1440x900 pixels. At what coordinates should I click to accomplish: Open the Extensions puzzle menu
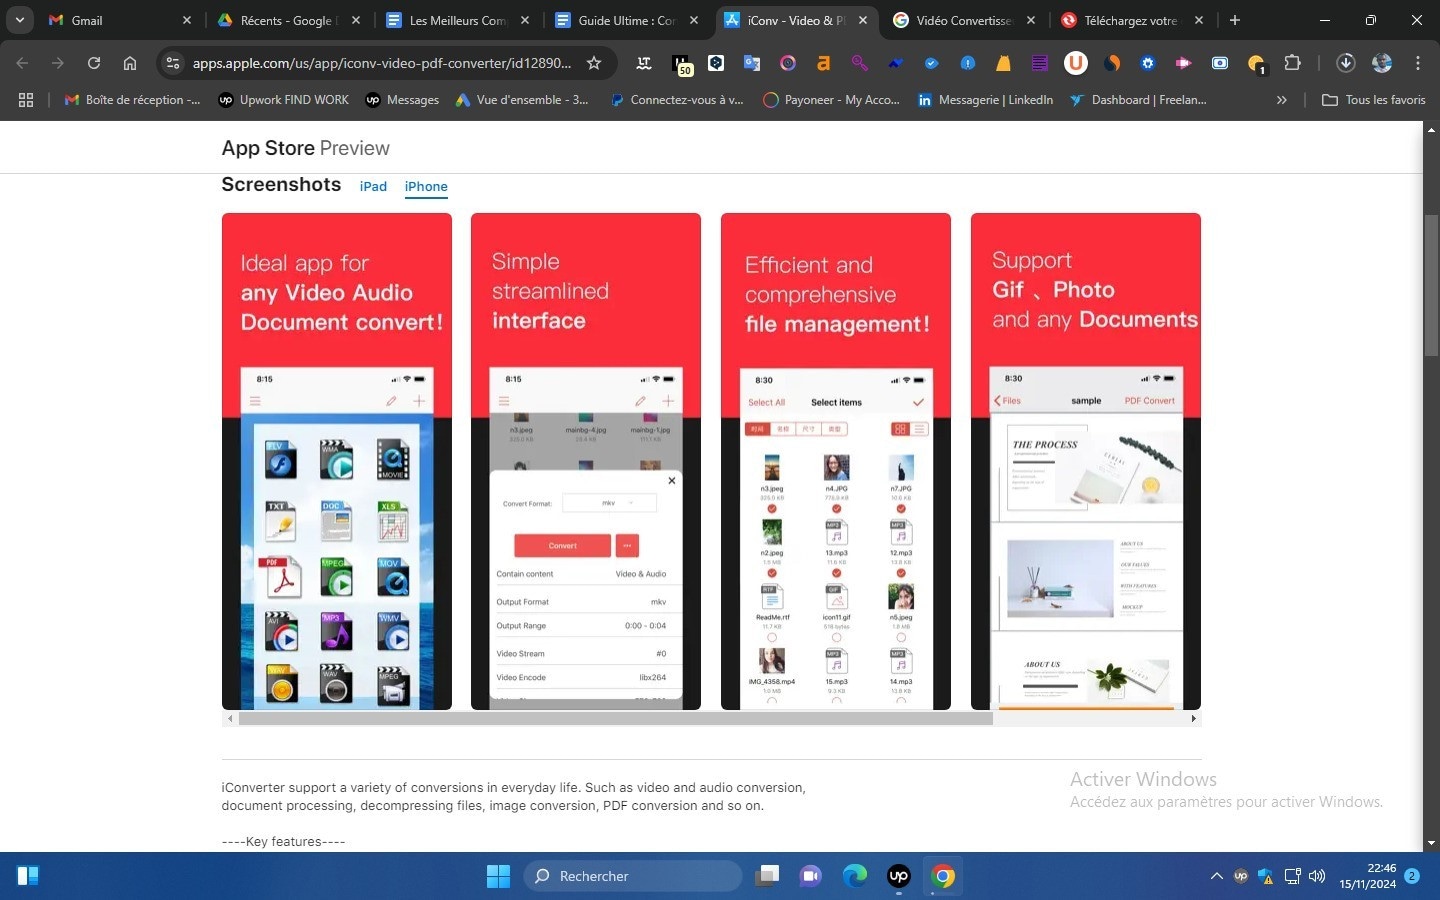[x=1292, y=63]
